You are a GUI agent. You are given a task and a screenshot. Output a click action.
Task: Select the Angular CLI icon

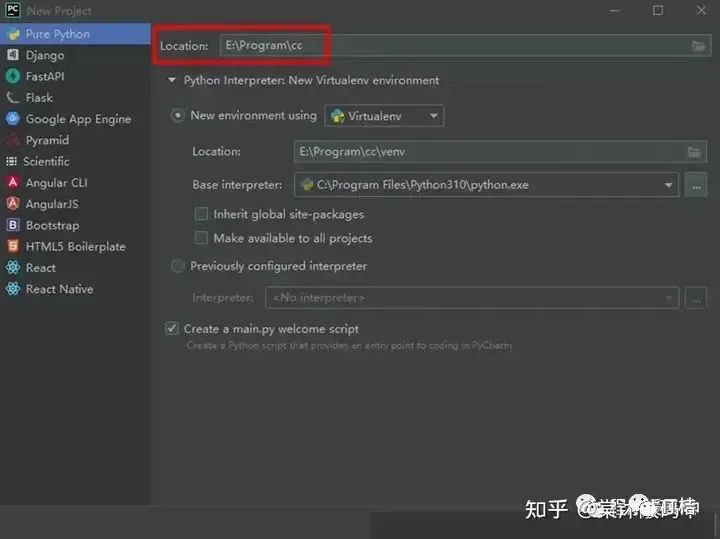click(x=13, y=183)
